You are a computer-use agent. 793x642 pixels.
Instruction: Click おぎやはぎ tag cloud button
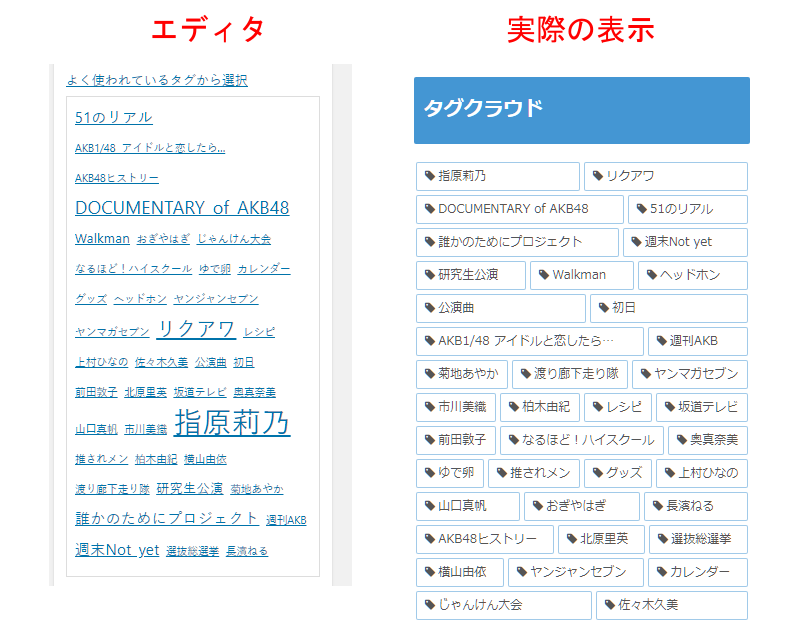[582, 506]
